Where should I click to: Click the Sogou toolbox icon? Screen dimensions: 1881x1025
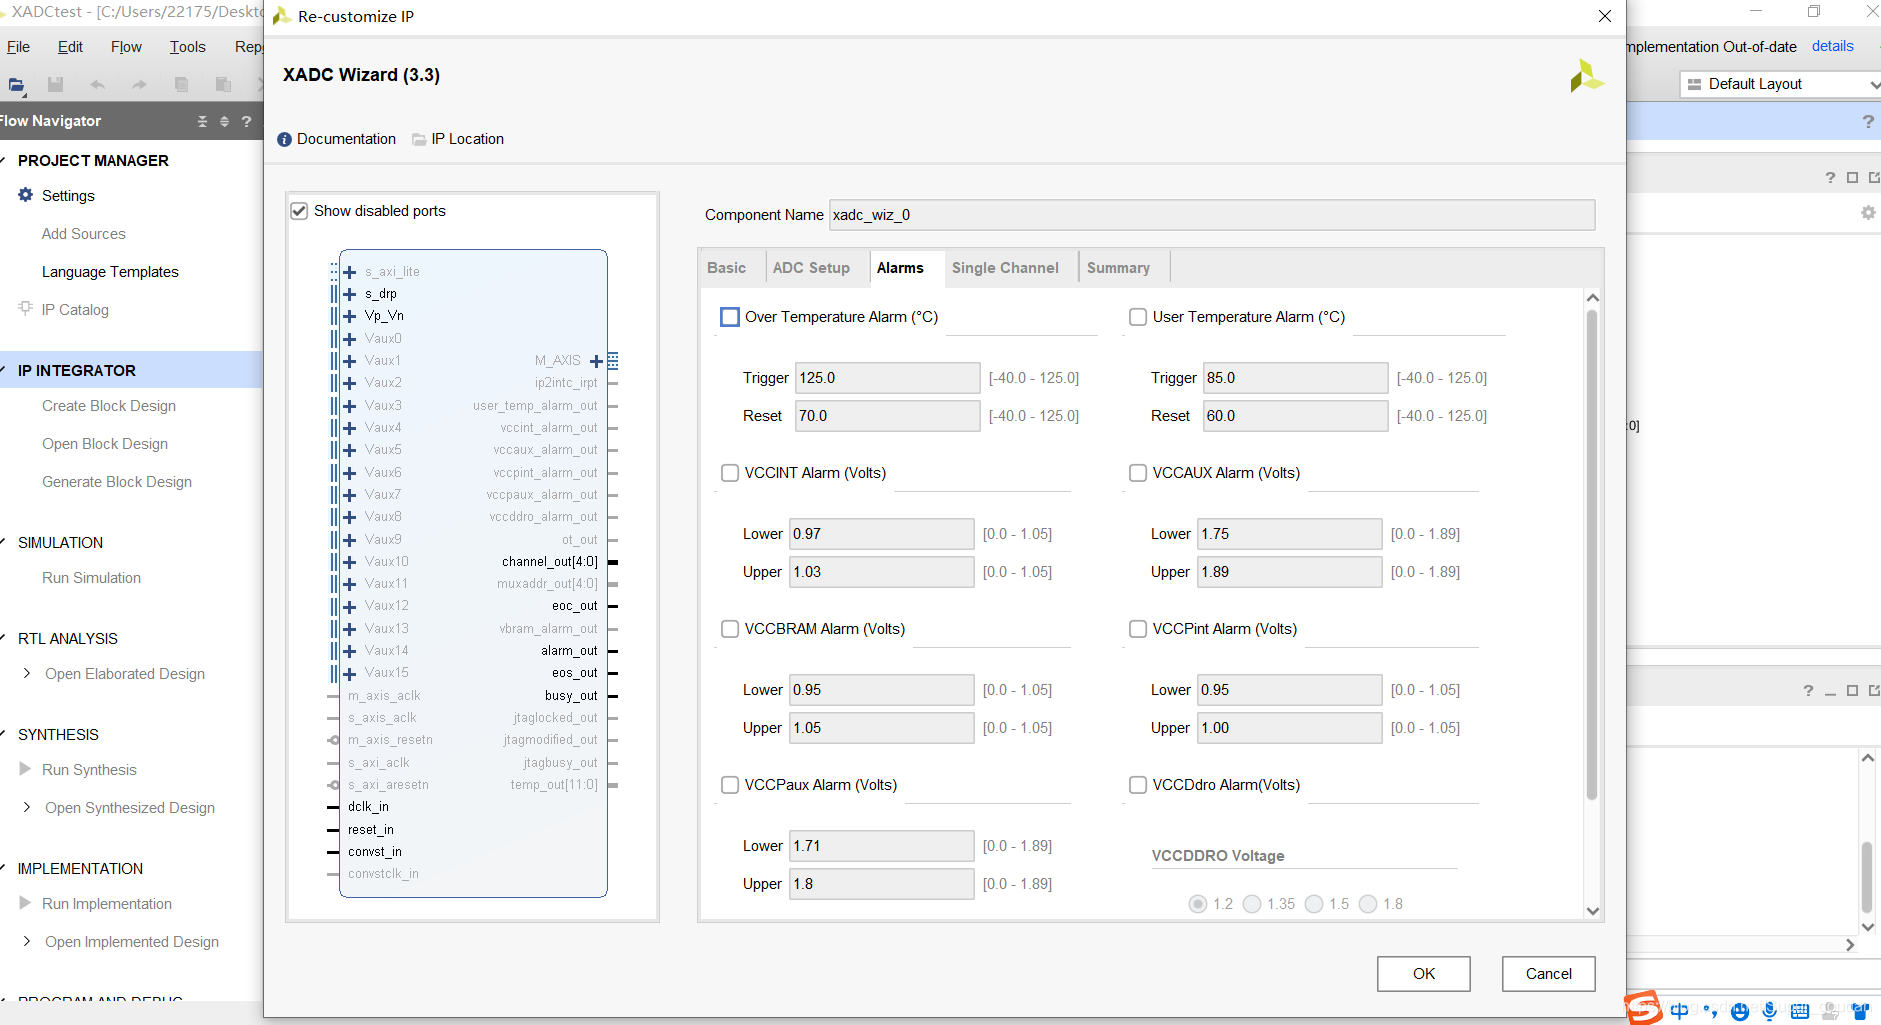(x=1860, y=1011)
